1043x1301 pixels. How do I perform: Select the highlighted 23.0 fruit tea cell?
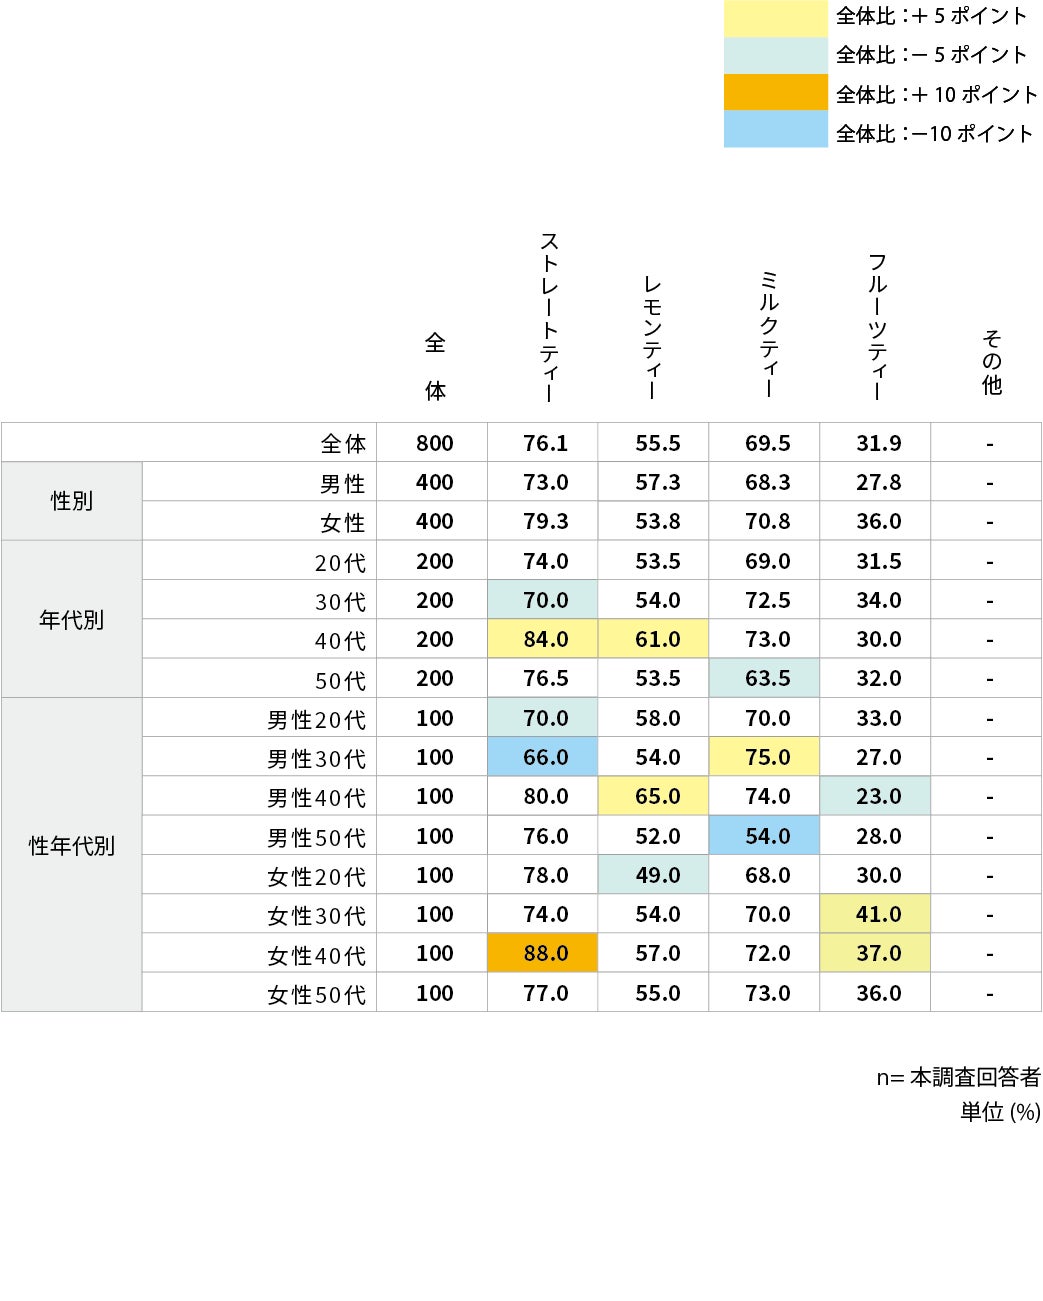tap(875, 796)
